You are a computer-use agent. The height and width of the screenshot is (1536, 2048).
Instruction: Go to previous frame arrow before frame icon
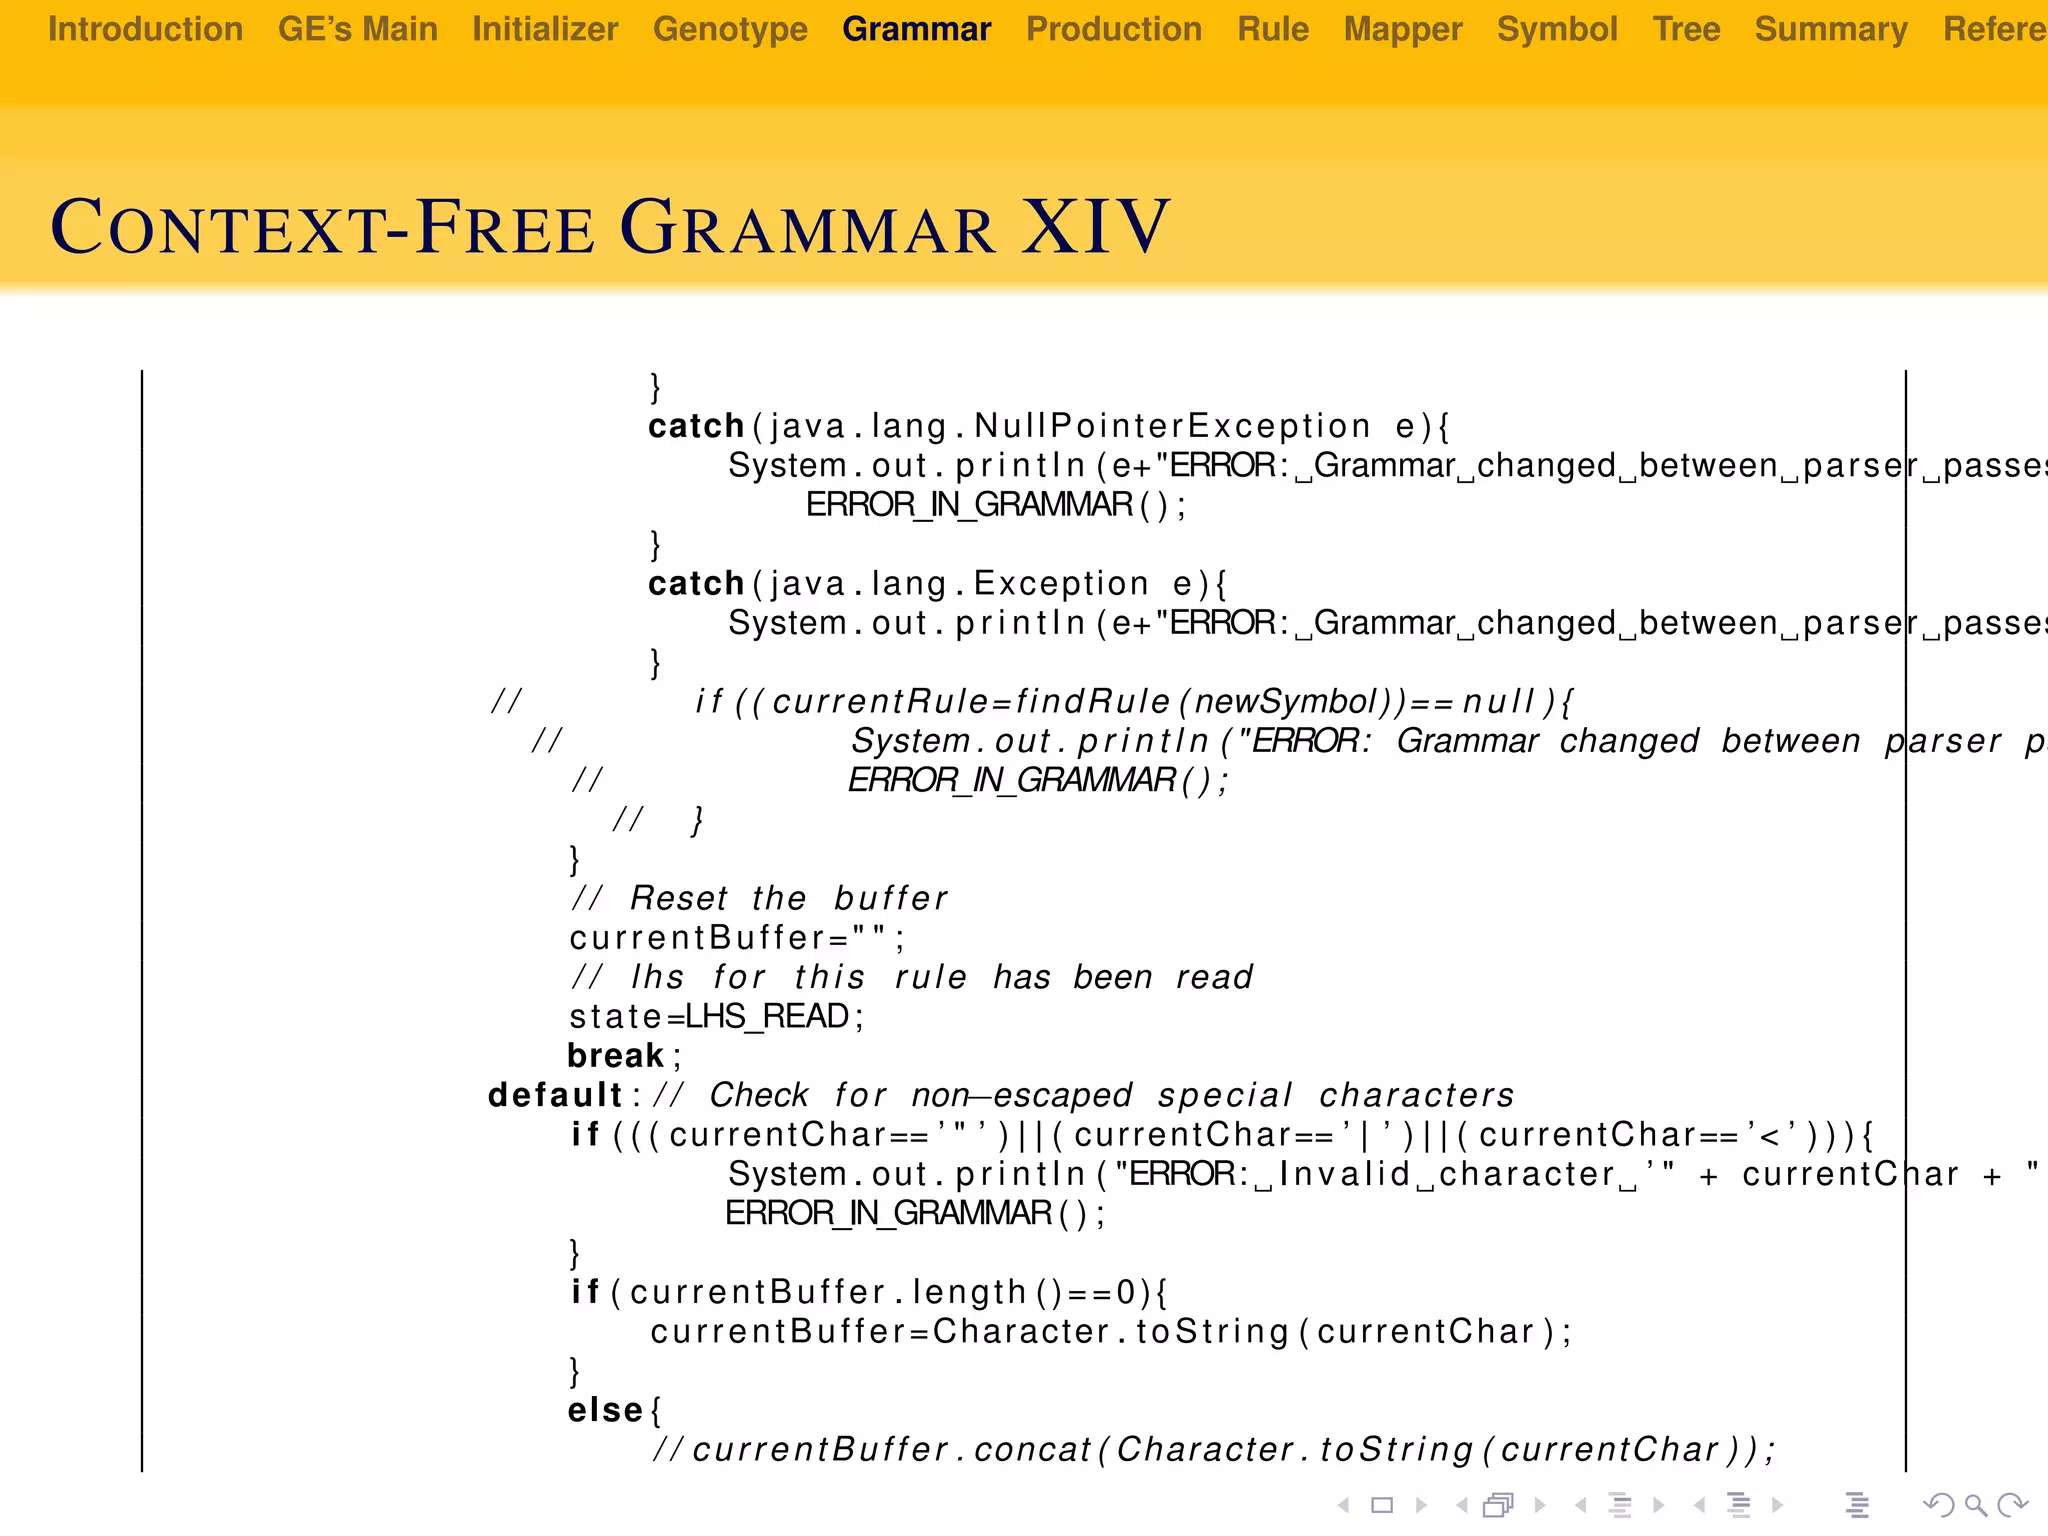[1461, 1505]
